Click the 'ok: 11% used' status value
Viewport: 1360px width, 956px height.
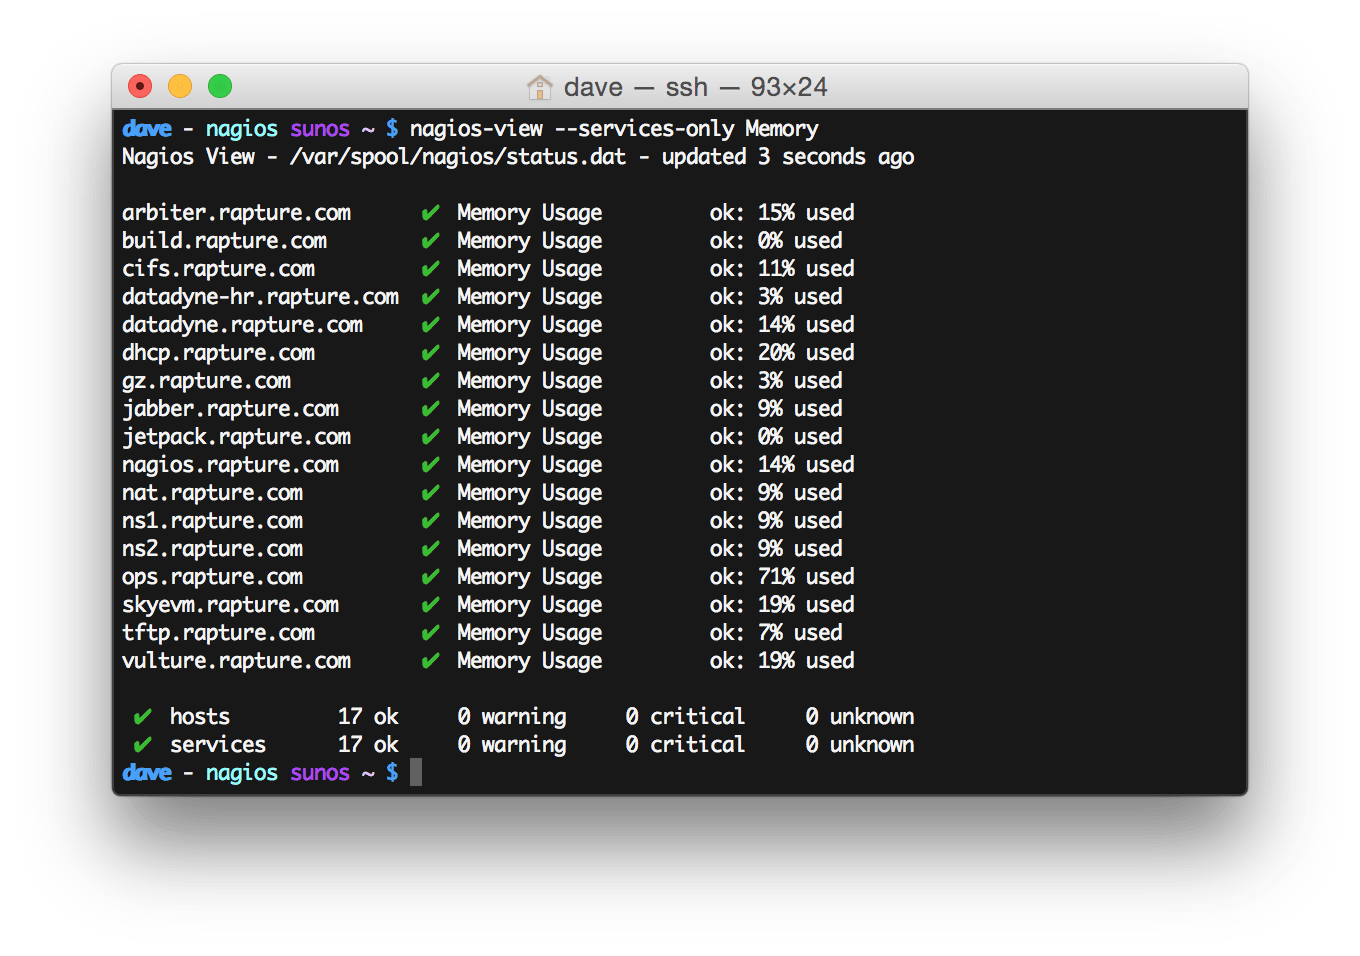[782, 269]
